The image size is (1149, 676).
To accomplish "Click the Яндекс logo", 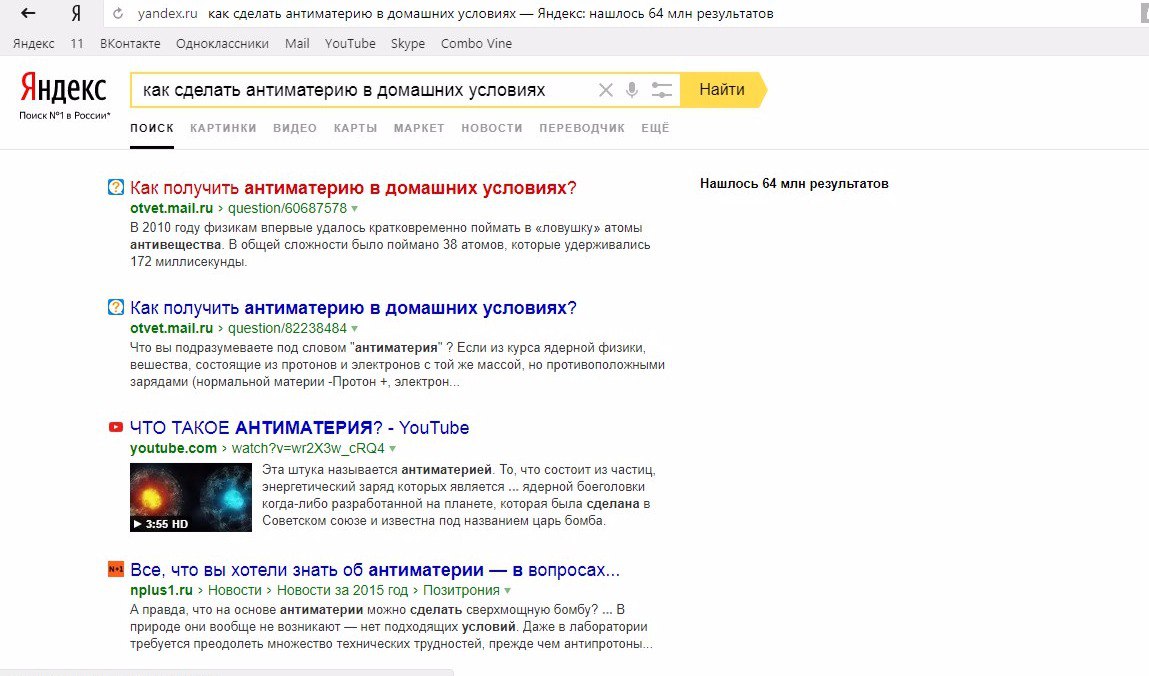I will pos(64,90).
